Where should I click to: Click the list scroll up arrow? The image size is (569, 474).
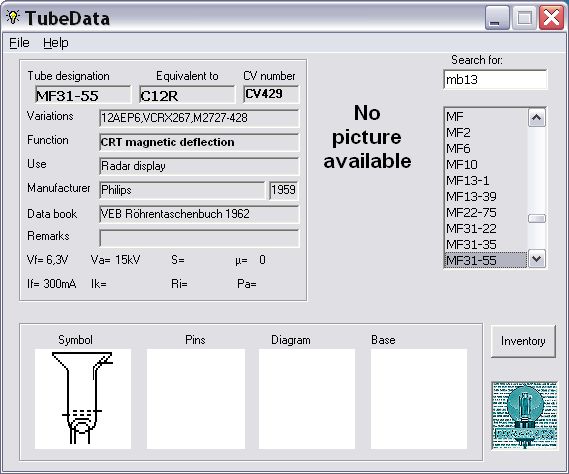[537, 118]
